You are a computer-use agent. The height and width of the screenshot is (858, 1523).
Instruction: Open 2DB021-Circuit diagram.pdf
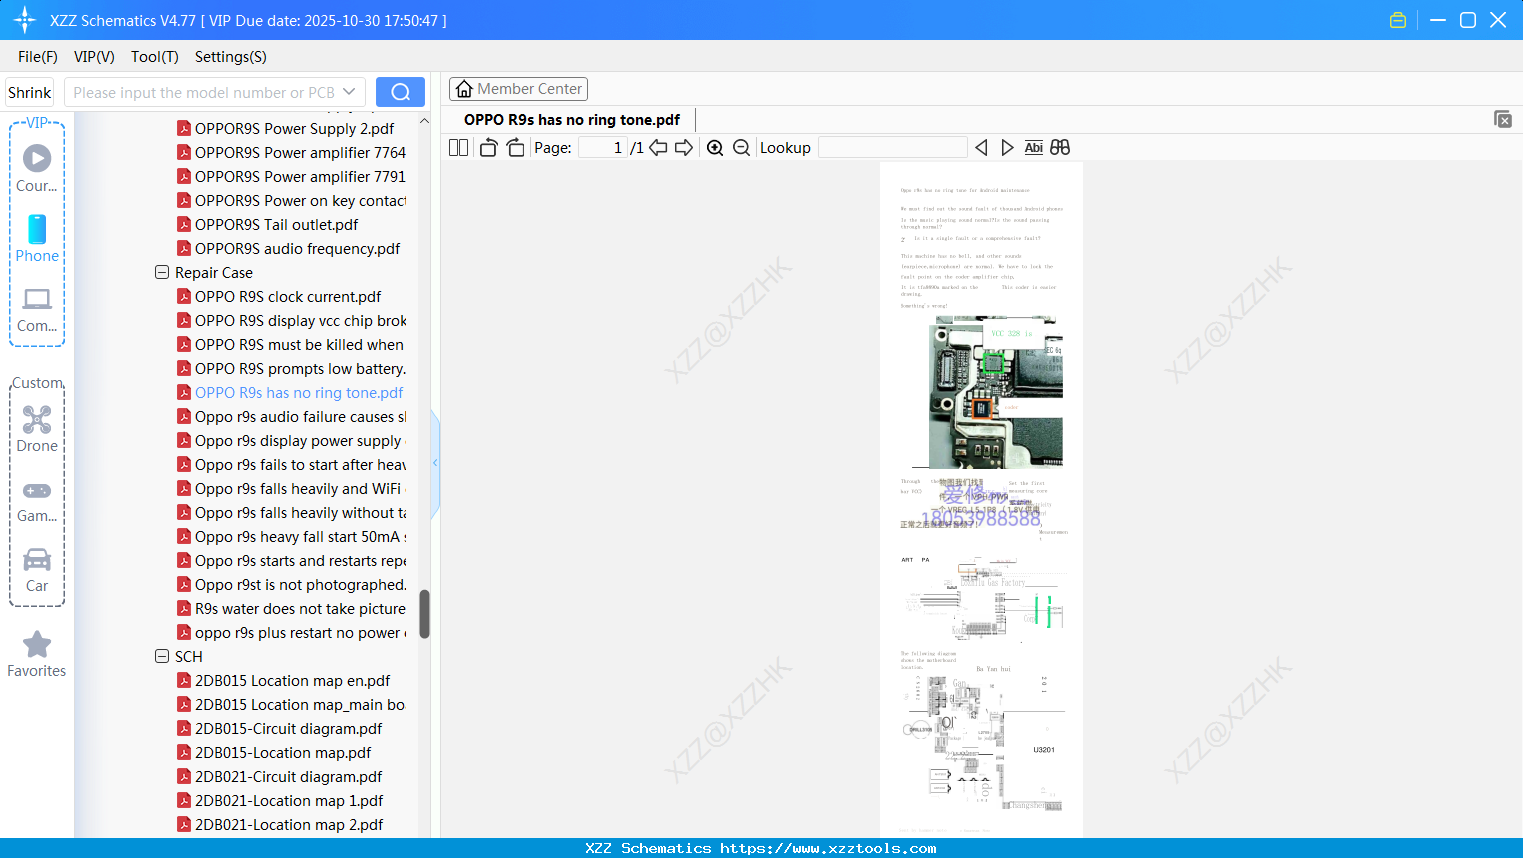pos(288,776)
